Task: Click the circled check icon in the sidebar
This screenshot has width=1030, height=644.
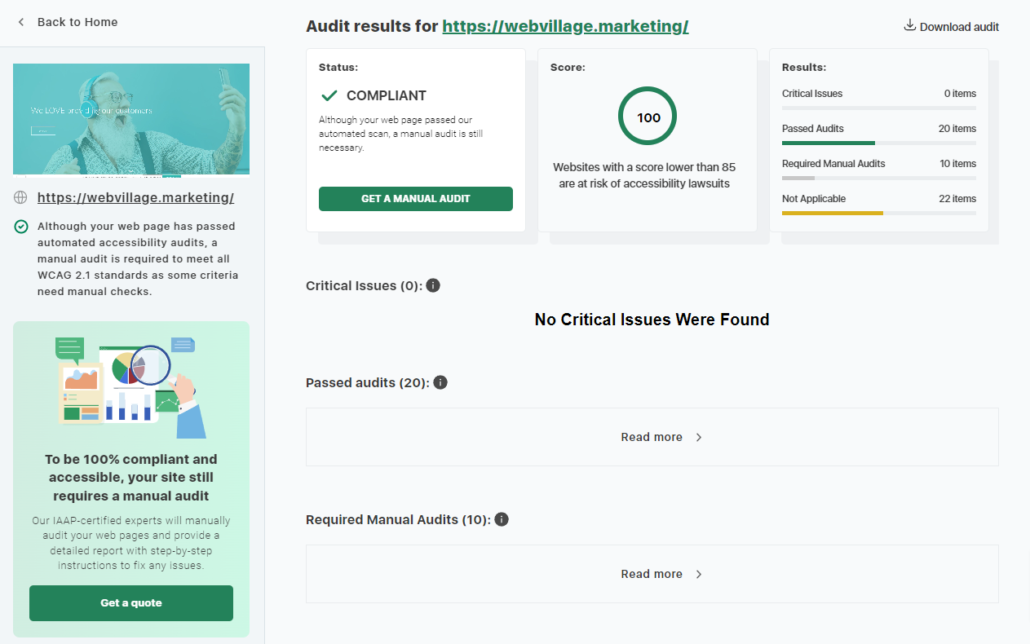Action: click(x=21, y=227)
